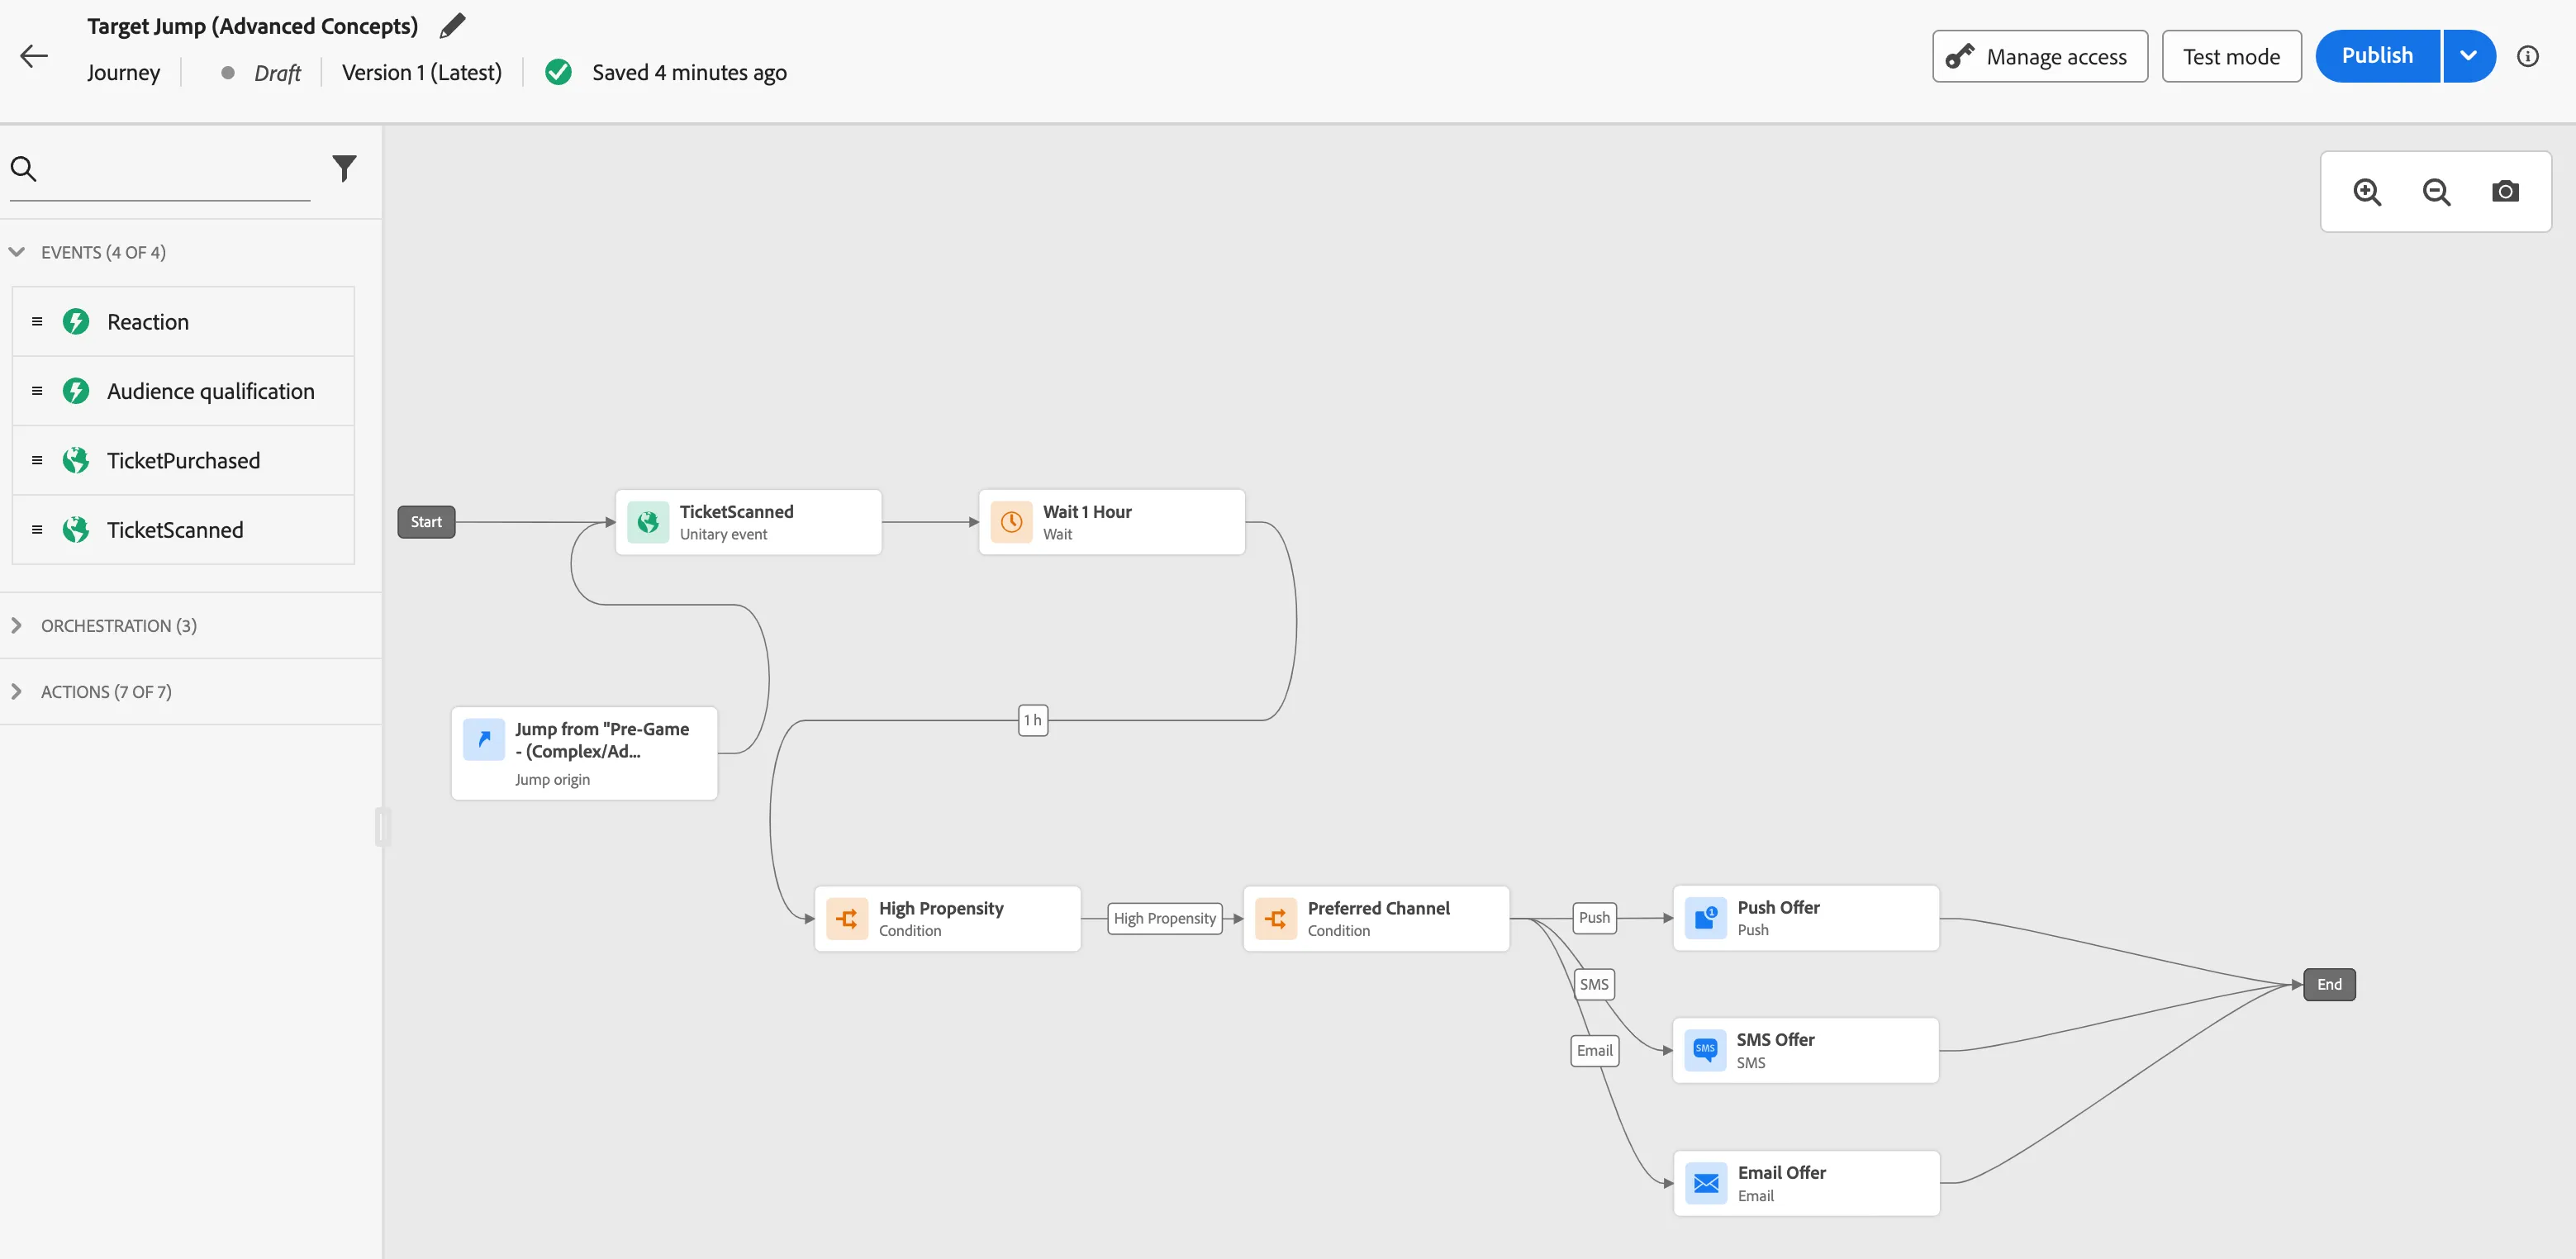Click the SMS Offer node icon
Screen dimensions: 2576x1259
(x=1705, y=1050)
